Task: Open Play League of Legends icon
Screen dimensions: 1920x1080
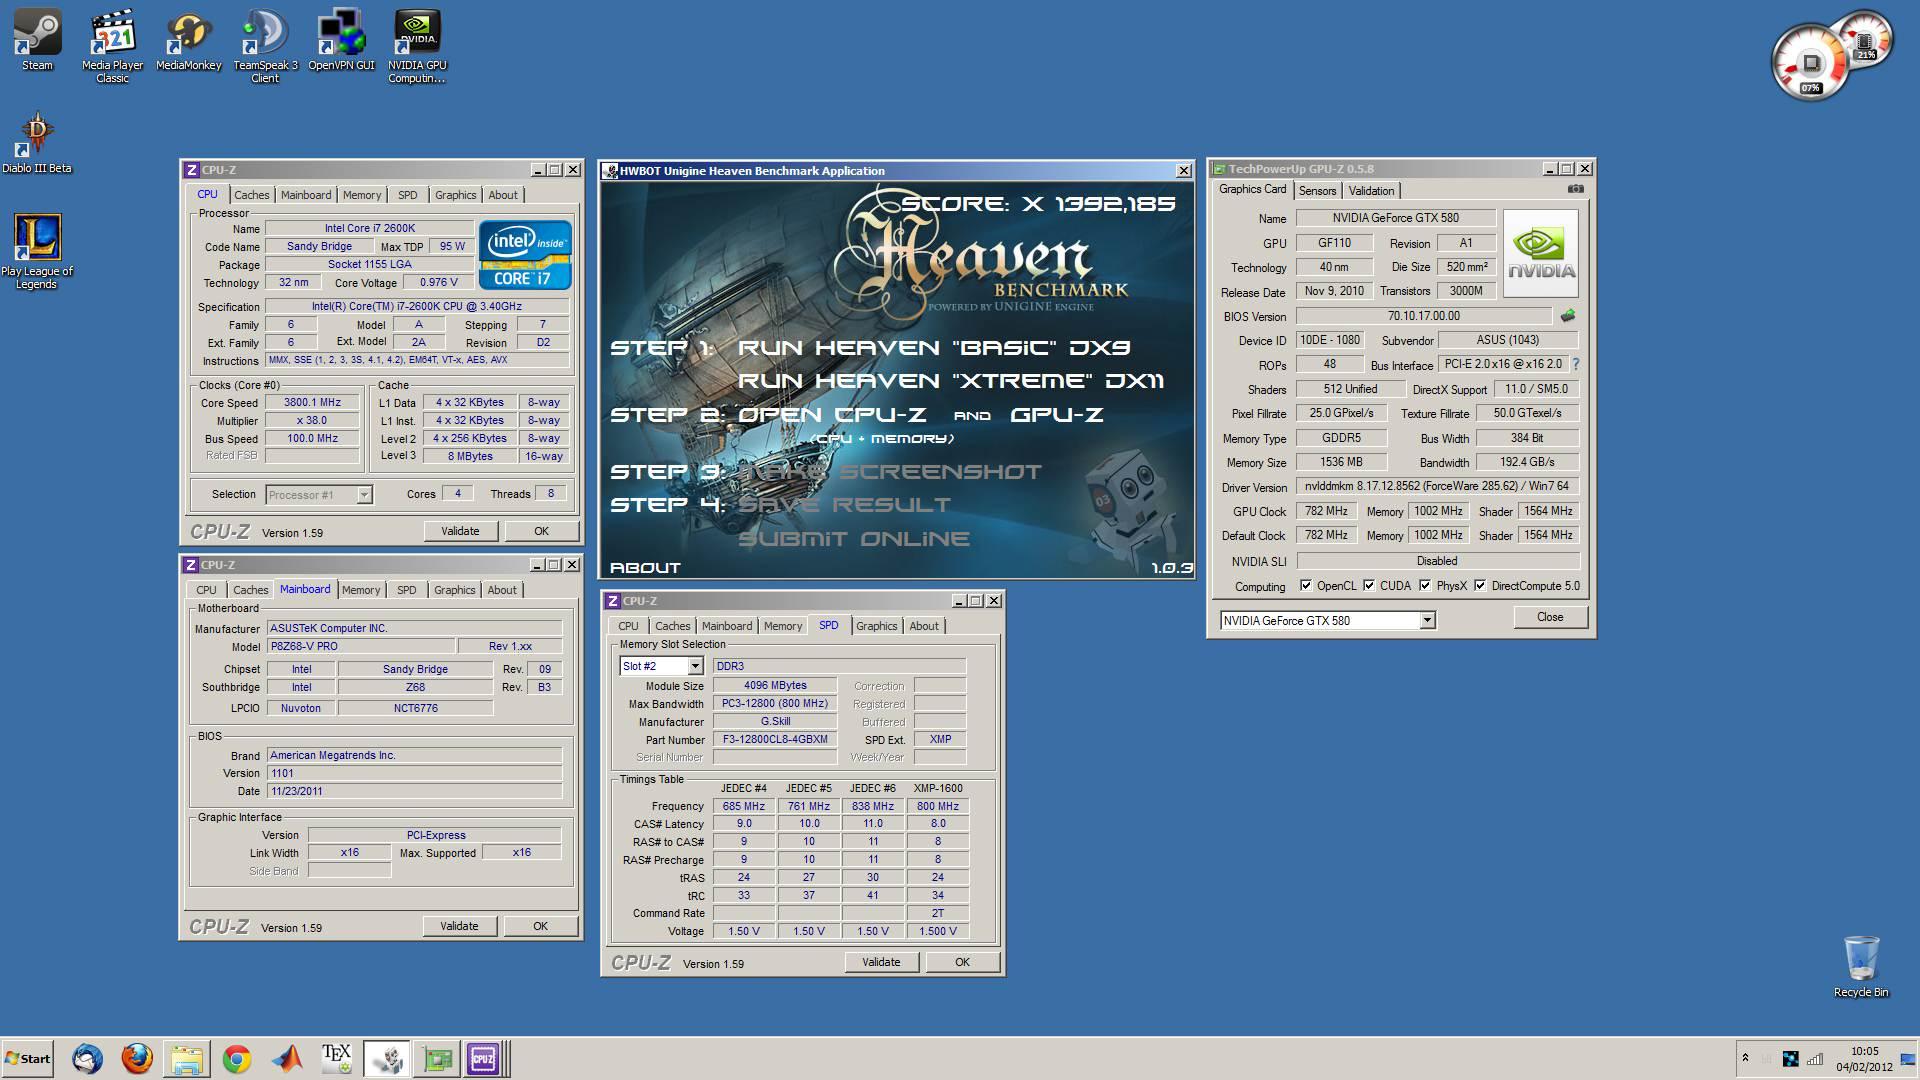Action: point(37,251)
